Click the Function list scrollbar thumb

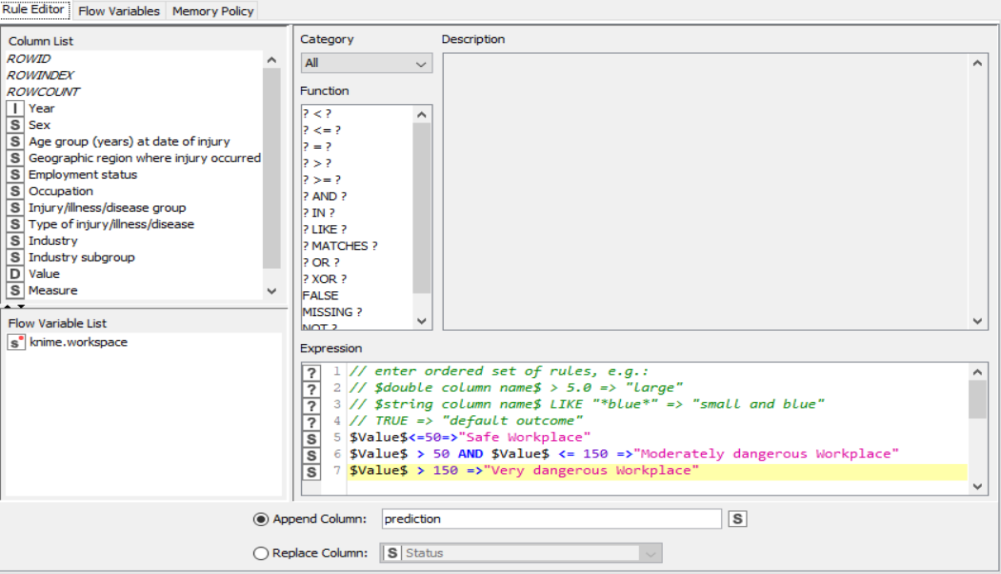(421, 208)
